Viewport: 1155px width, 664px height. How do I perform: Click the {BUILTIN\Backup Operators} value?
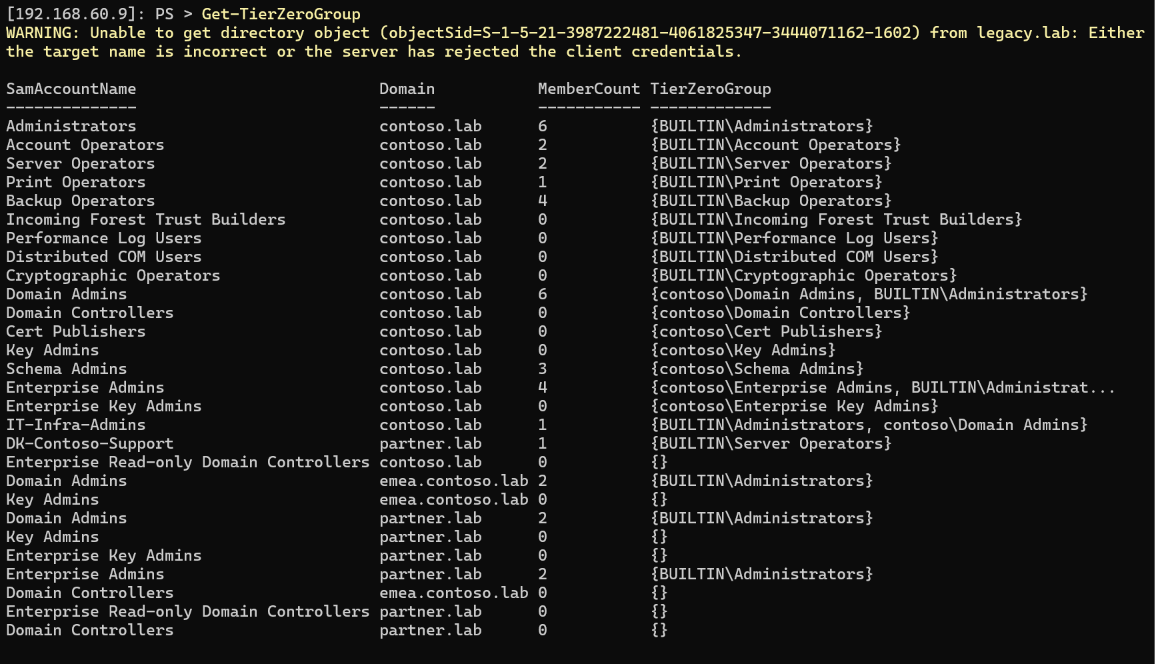770,200
